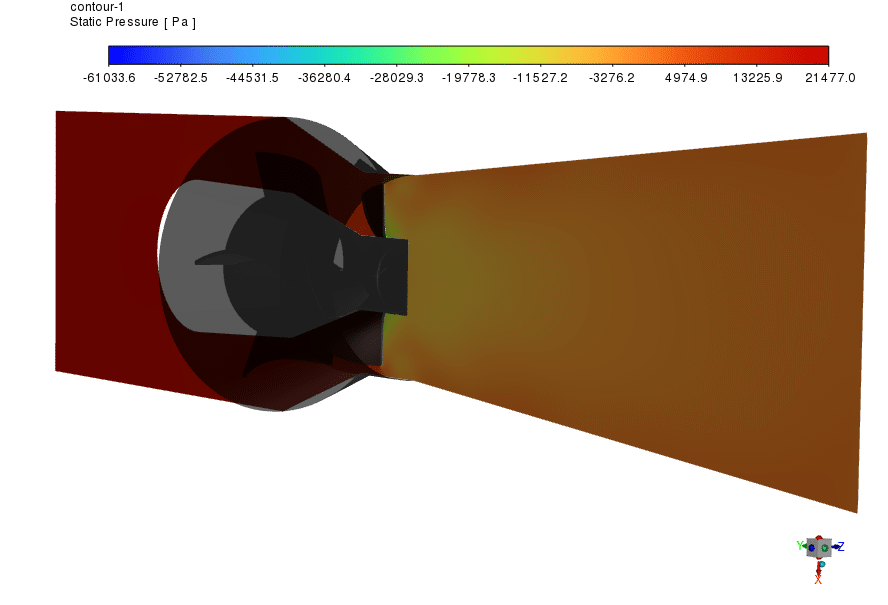Image resolution: width=888 pixels, height=605 pixels.
Task: Select the red end of the pressure colorbar
Action: point(820,55)
